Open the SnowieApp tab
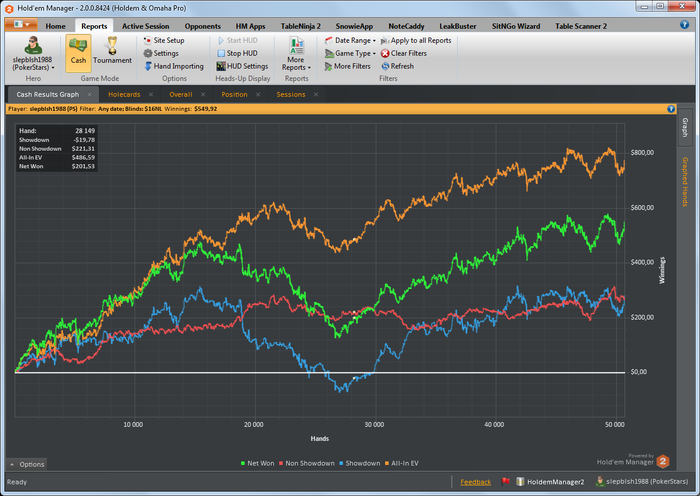 tap(354, 26)
